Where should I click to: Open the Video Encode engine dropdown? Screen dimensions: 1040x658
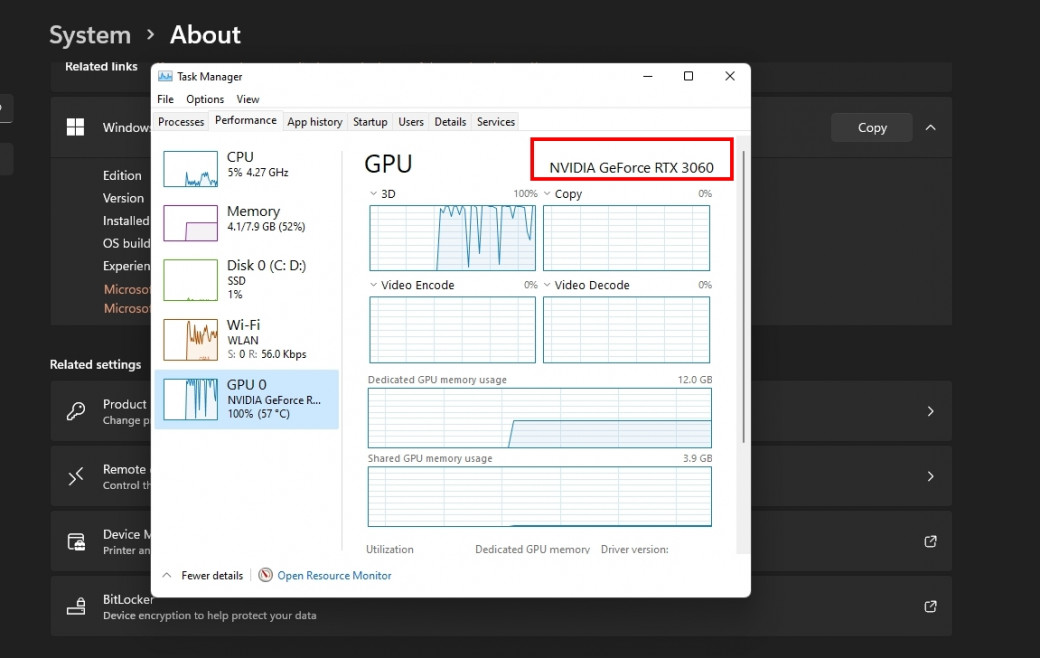tap(374, 285)
